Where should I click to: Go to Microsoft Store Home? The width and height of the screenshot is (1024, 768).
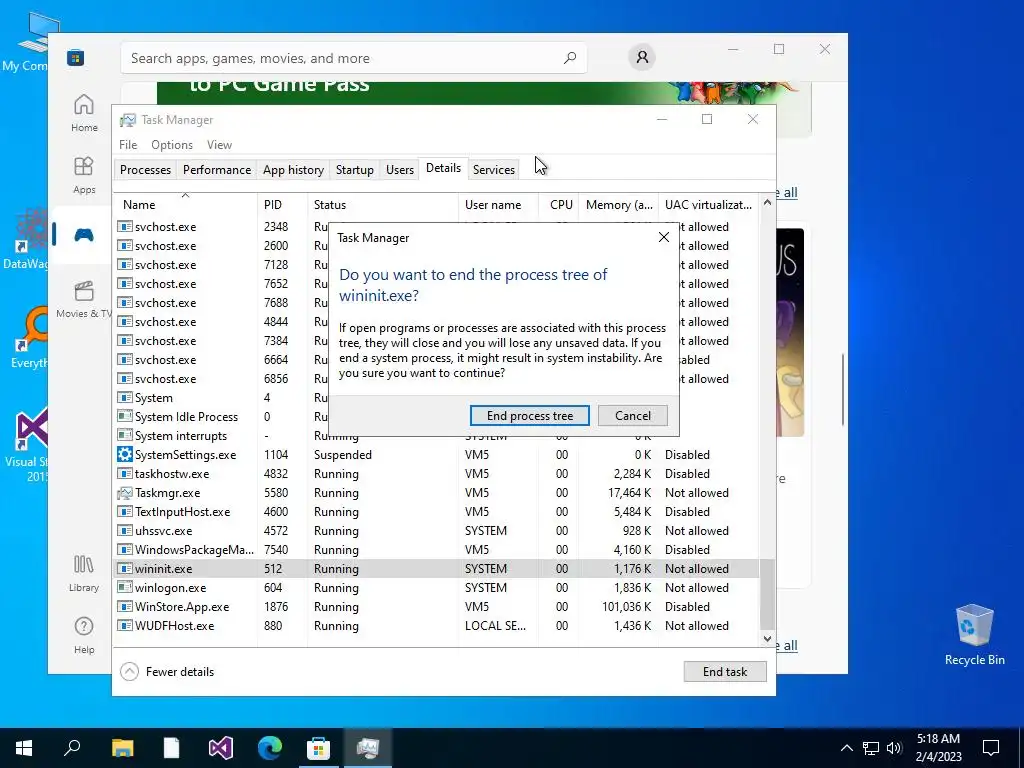pos(84,113)
